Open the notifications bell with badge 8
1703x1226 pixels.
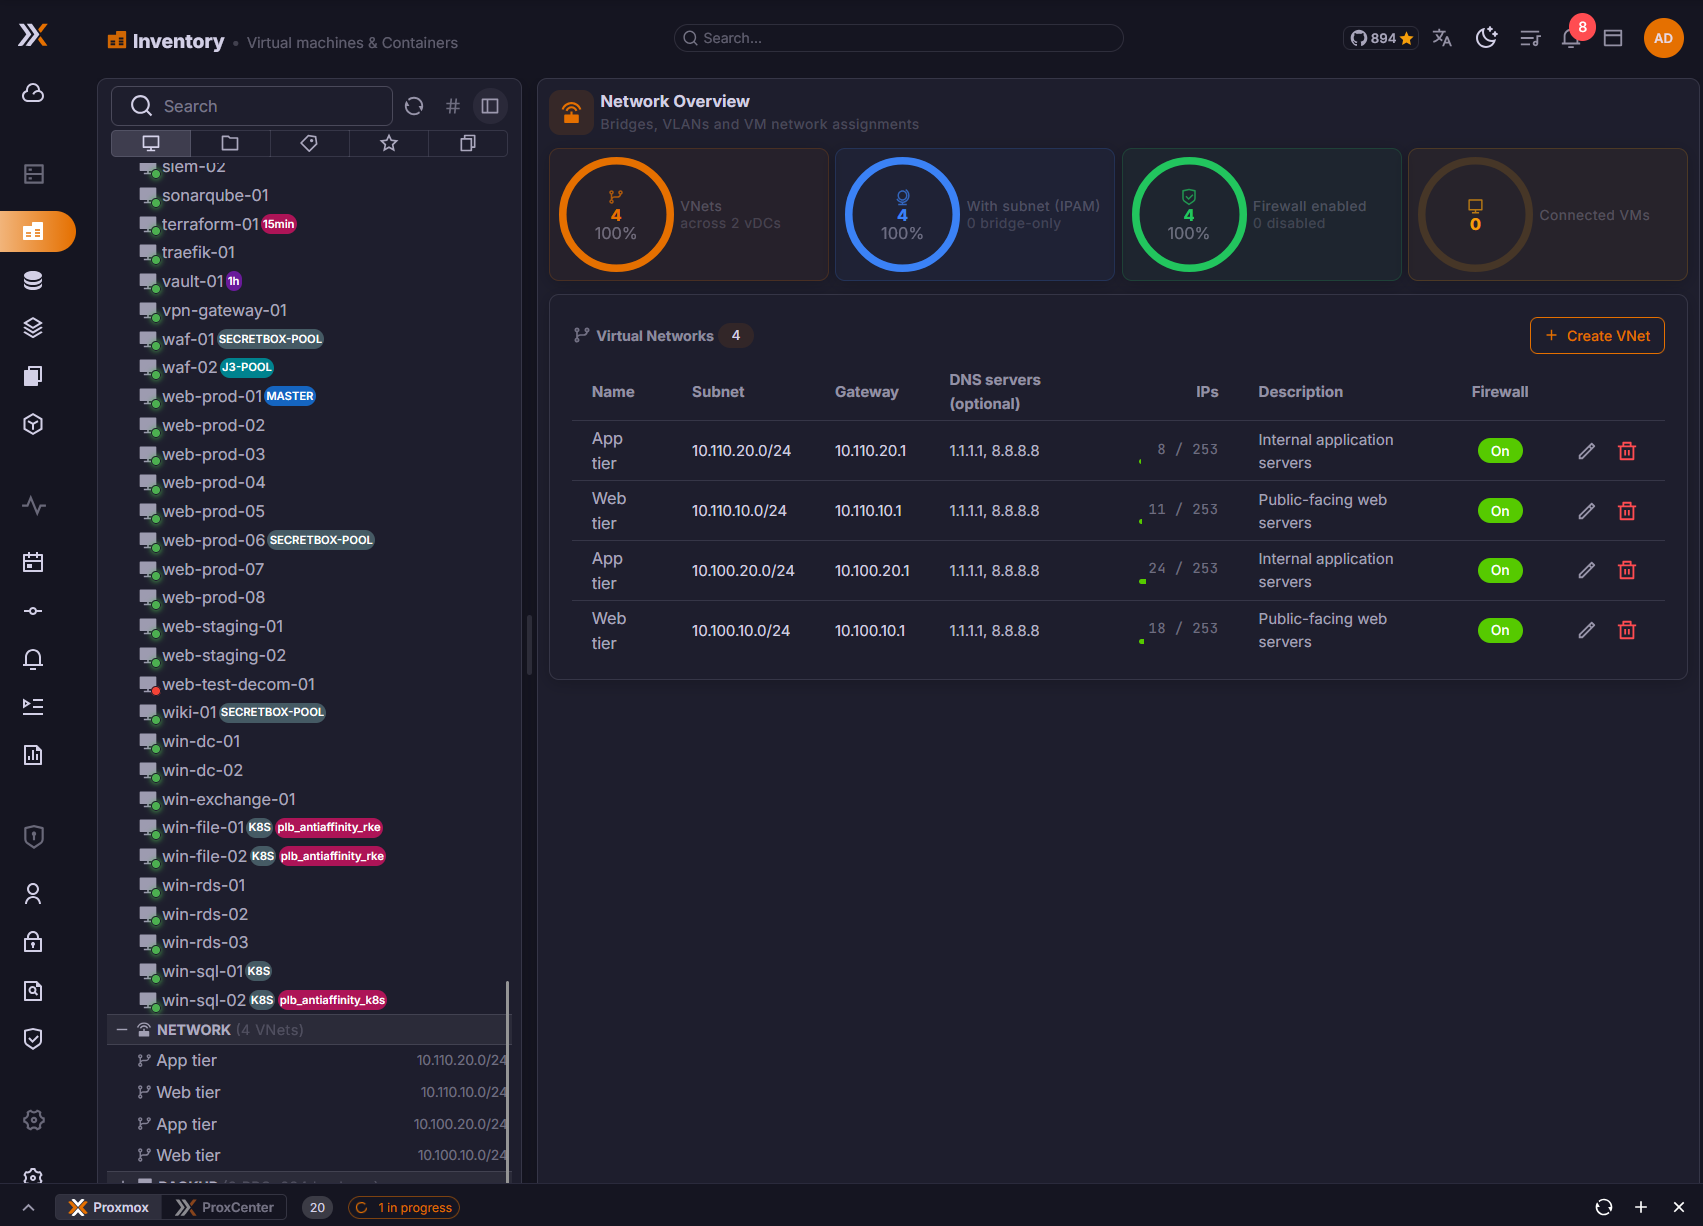1572,37
